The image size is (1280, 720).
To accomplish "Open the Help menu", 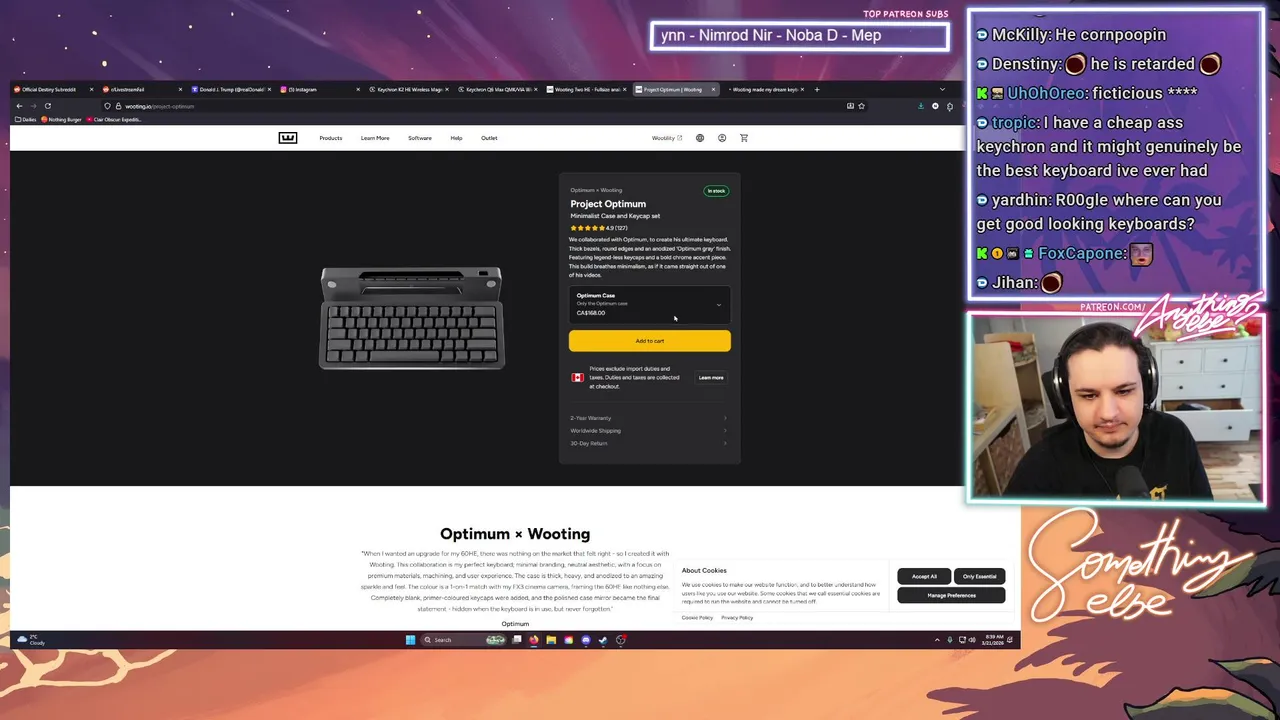I will tap(456, 138).
